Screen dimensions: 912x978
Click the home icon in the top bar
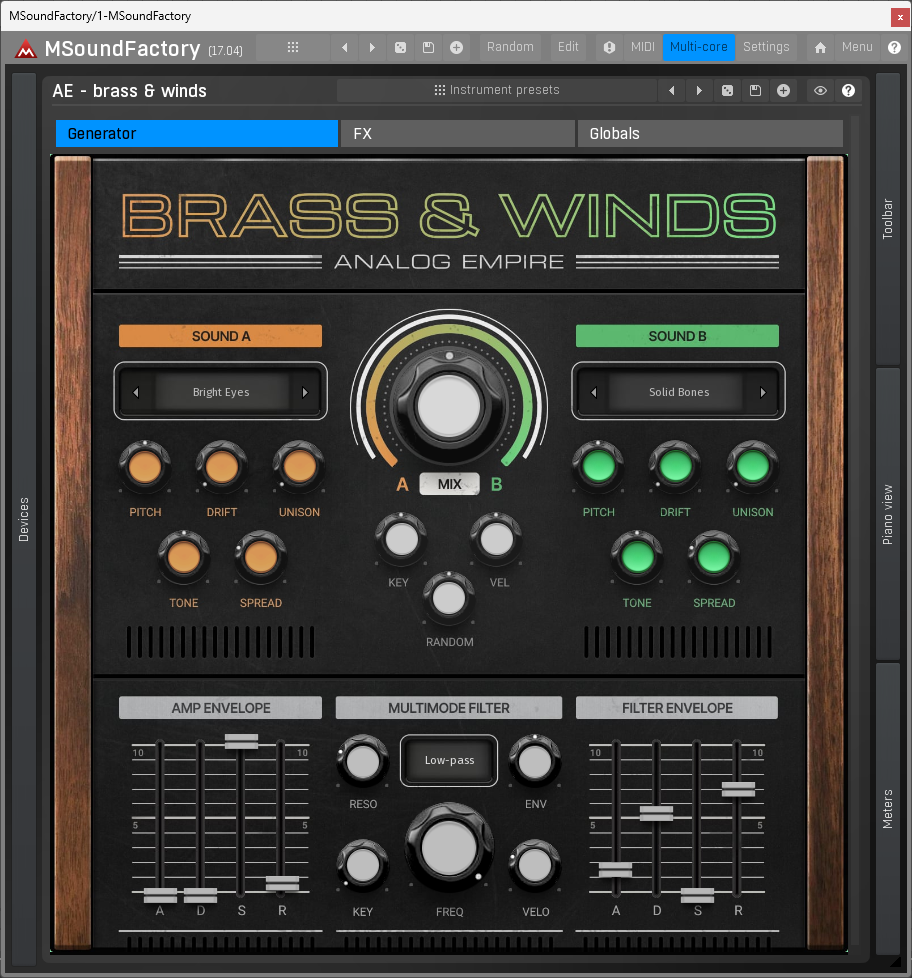click(x=820, y=47)
